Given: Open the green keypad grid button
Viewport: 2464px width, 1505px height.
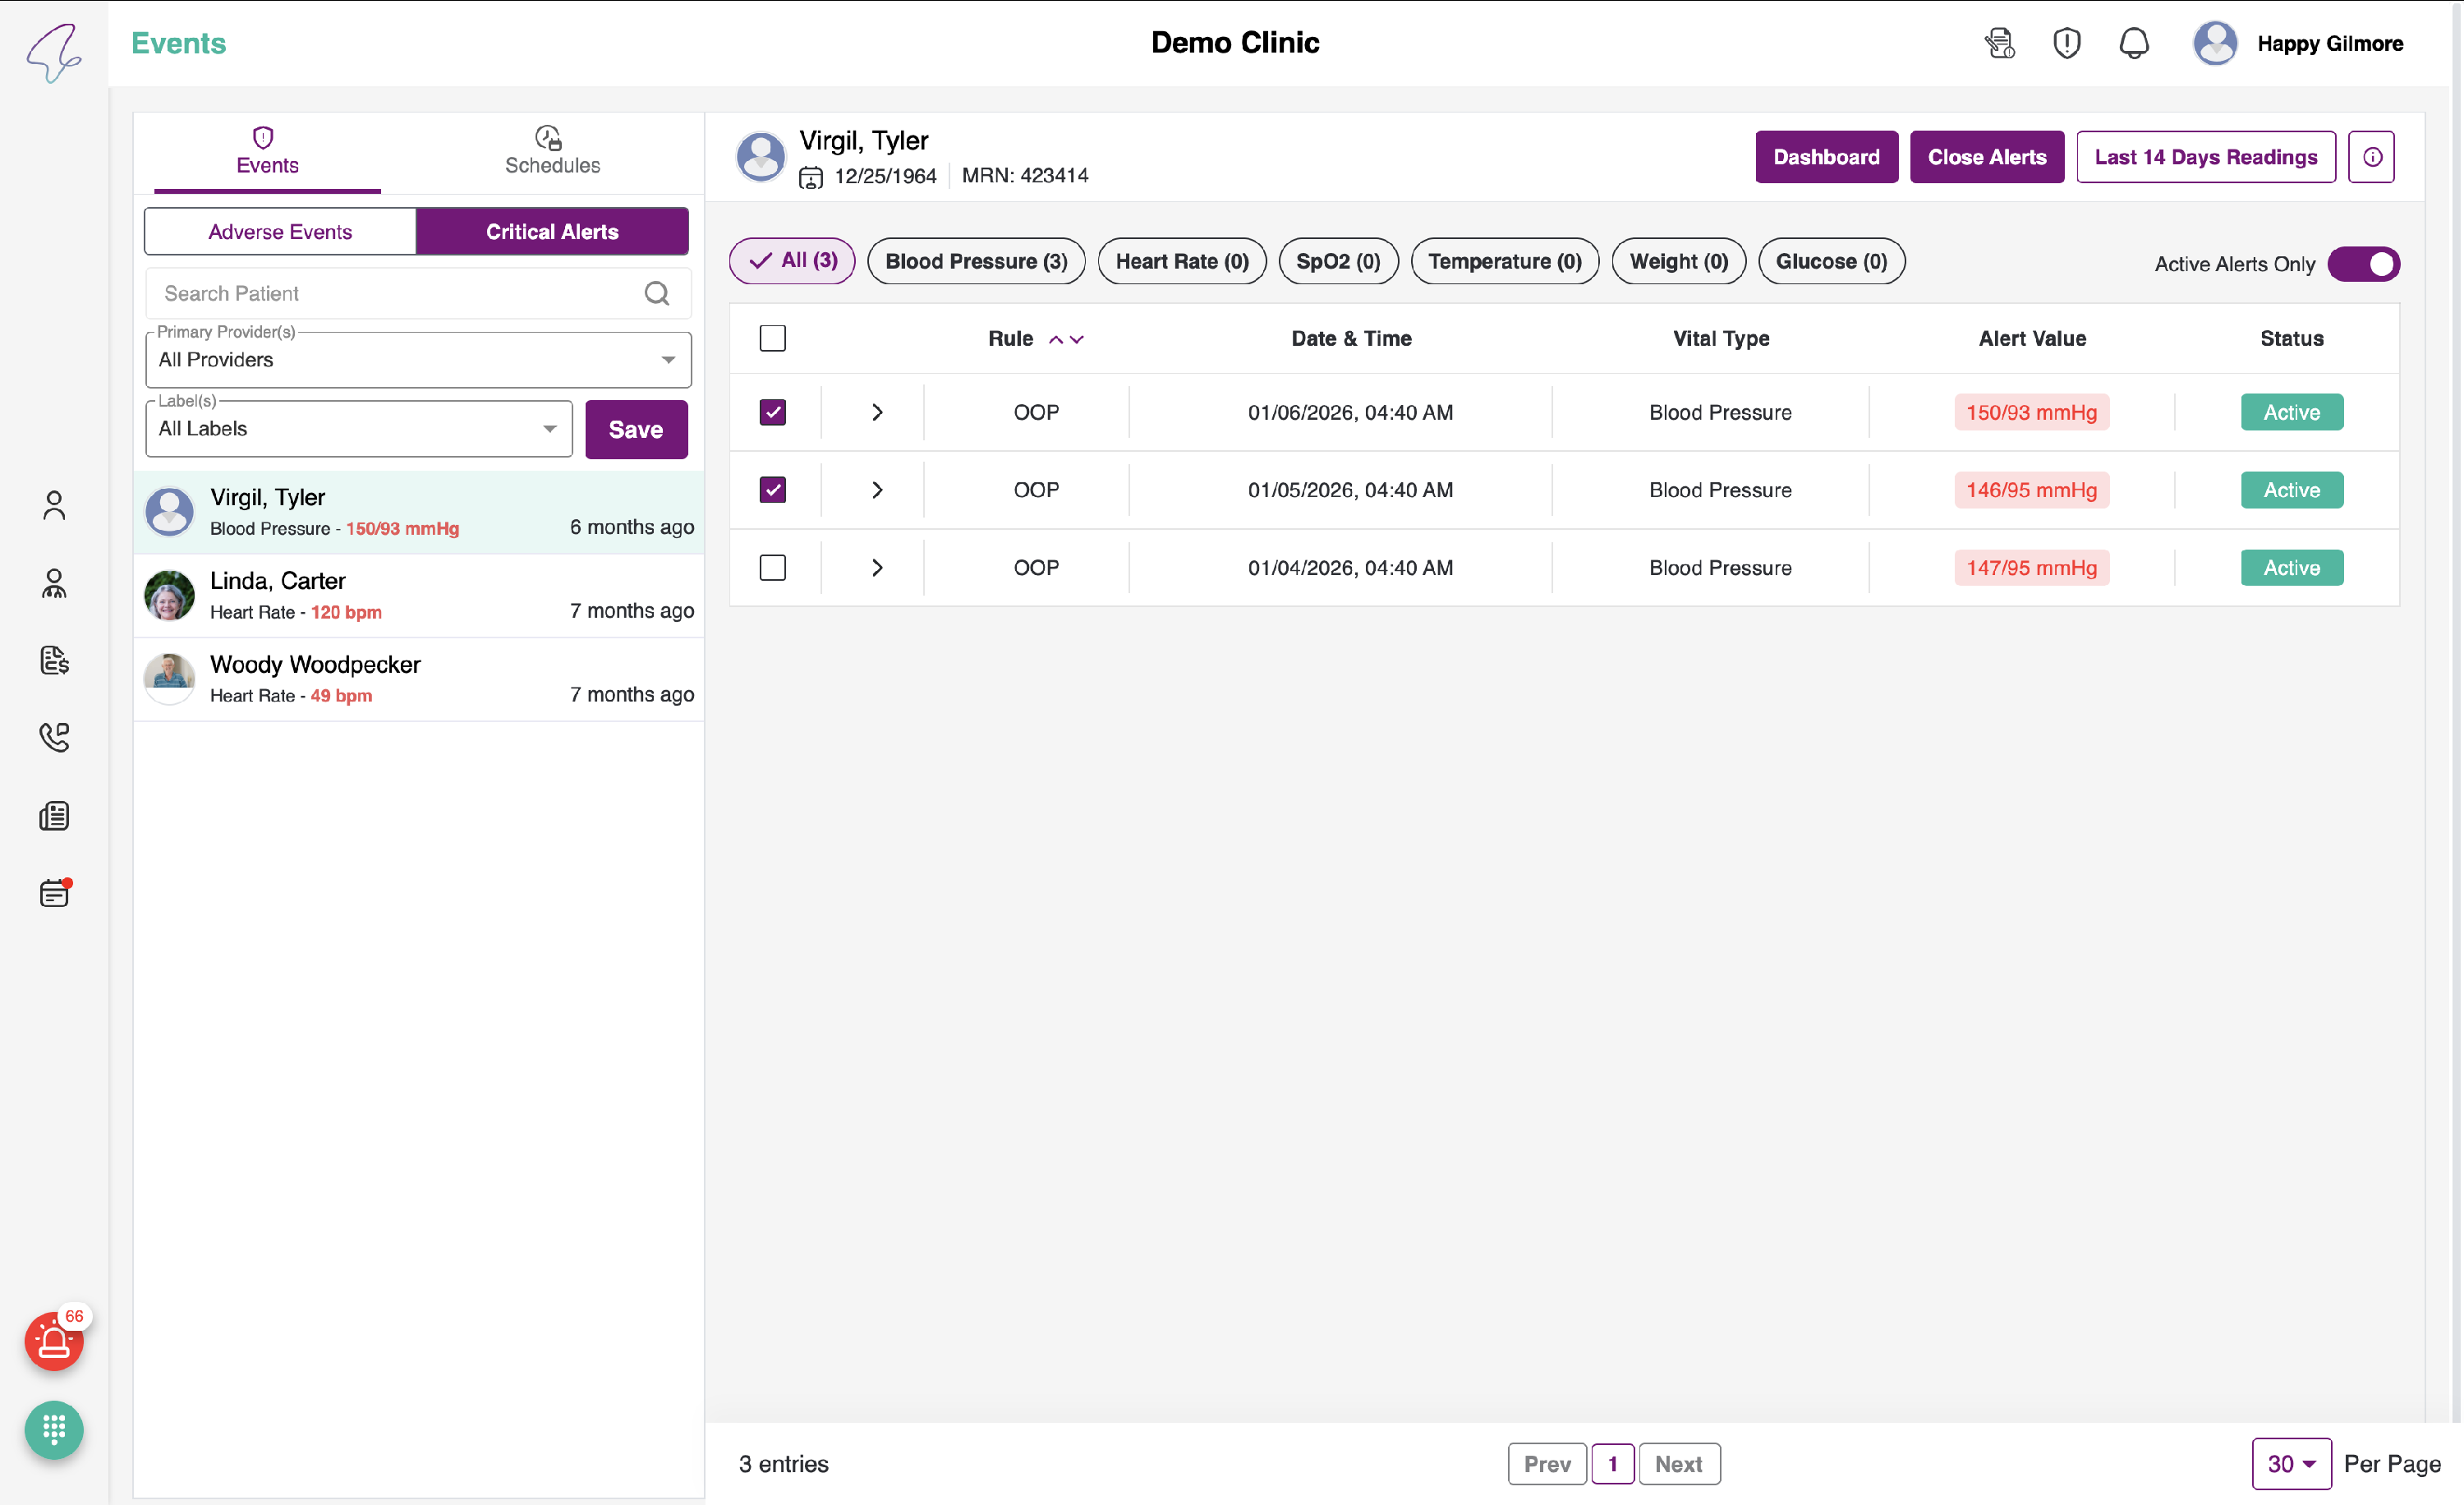Looking at the screenshot, I should (x=54, y=1430).
